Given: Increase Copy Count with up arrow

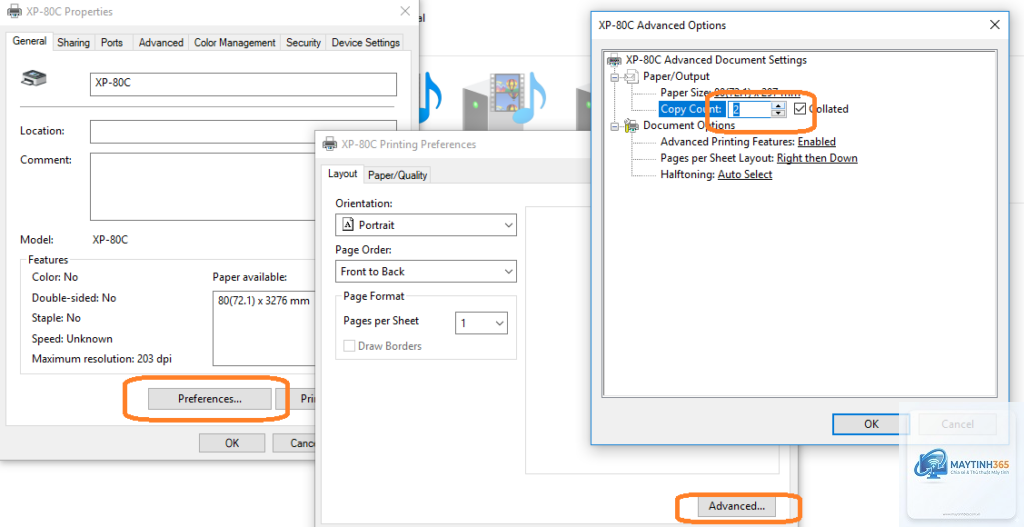Looking at the screenshot, I should (x=777, y=105).
